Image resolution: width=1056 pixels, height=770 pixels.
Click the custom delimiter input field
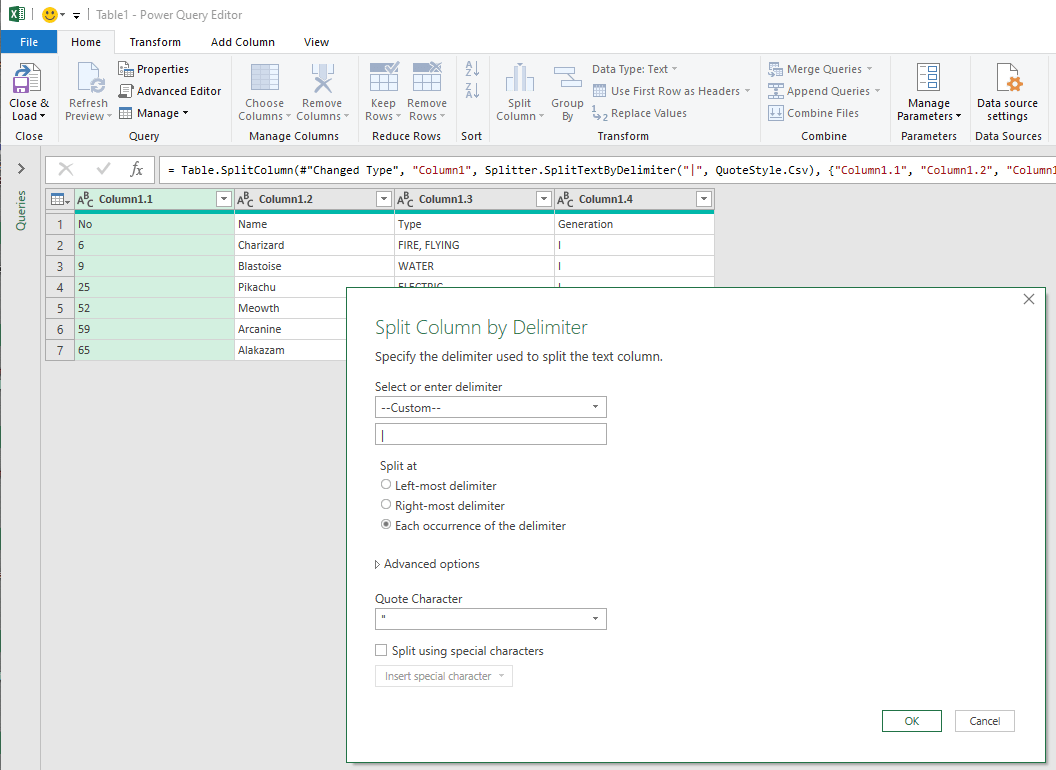click(x=490, y=435)
